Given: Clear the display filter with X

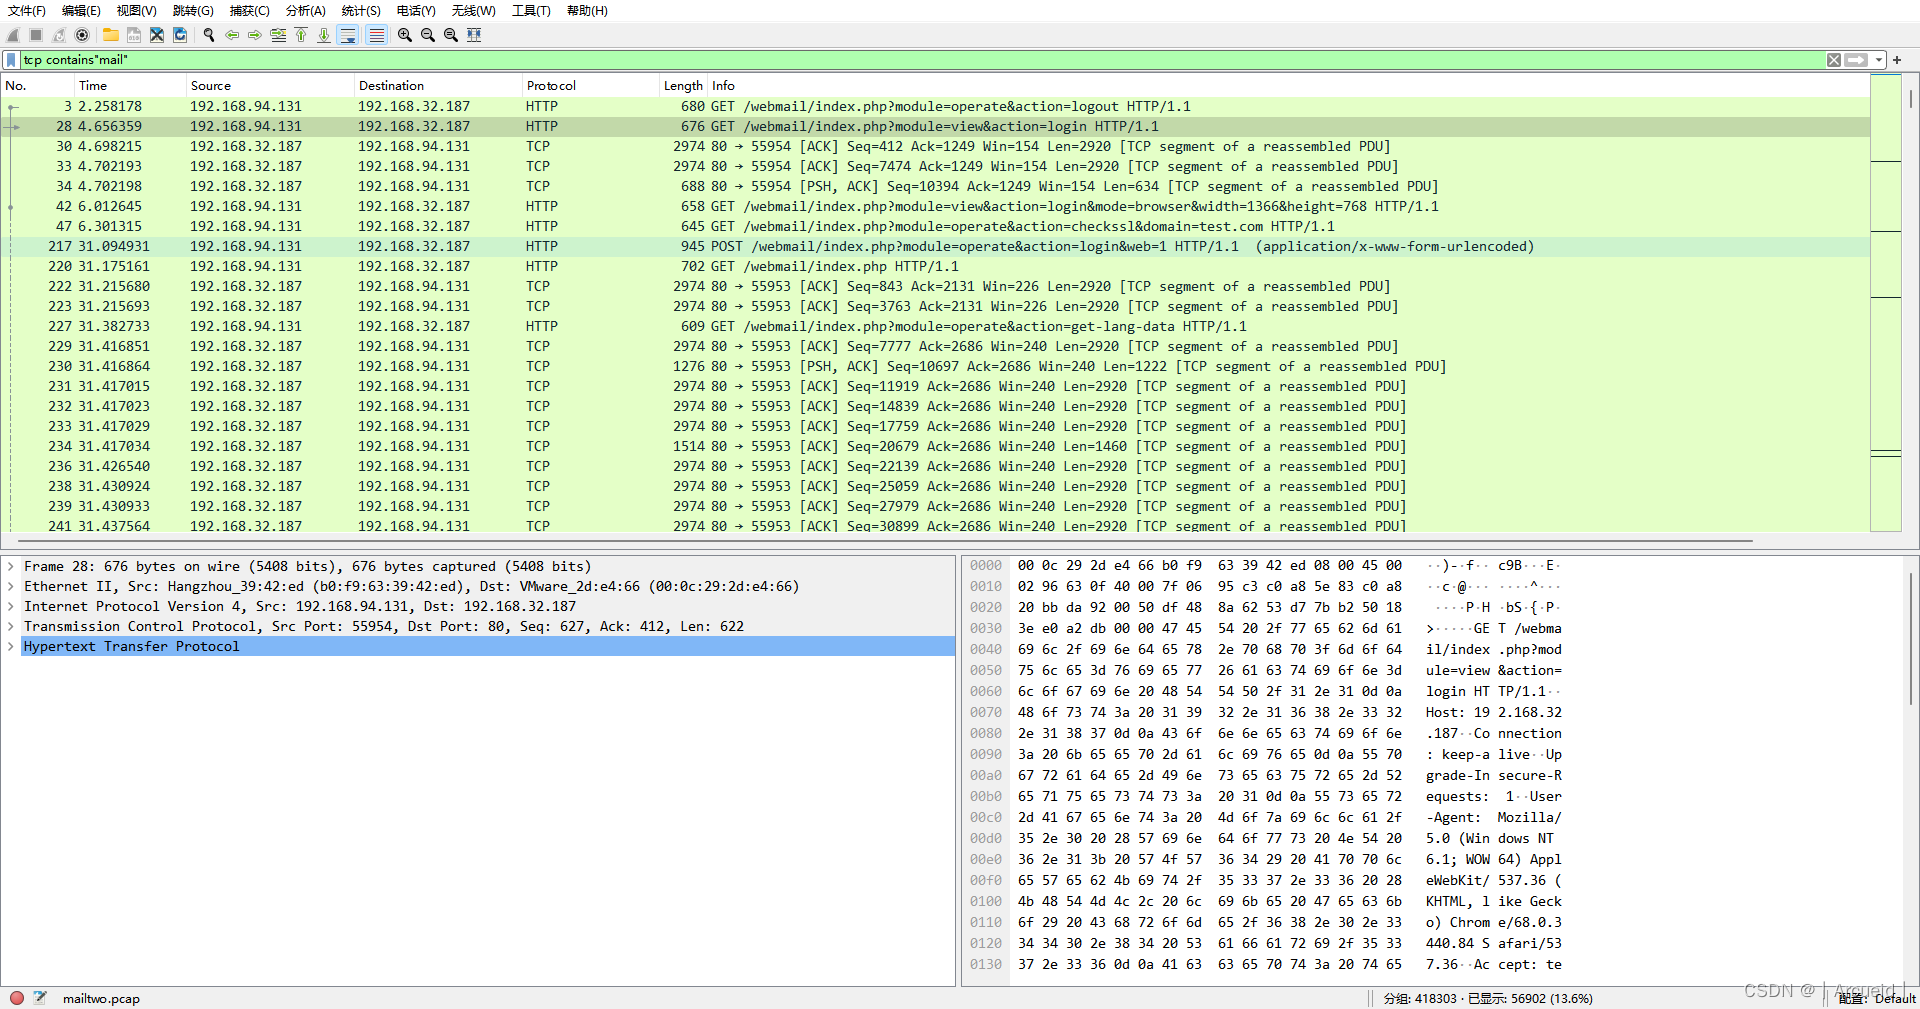Looking at the screenshot, I should click(x=1834, y=60).
